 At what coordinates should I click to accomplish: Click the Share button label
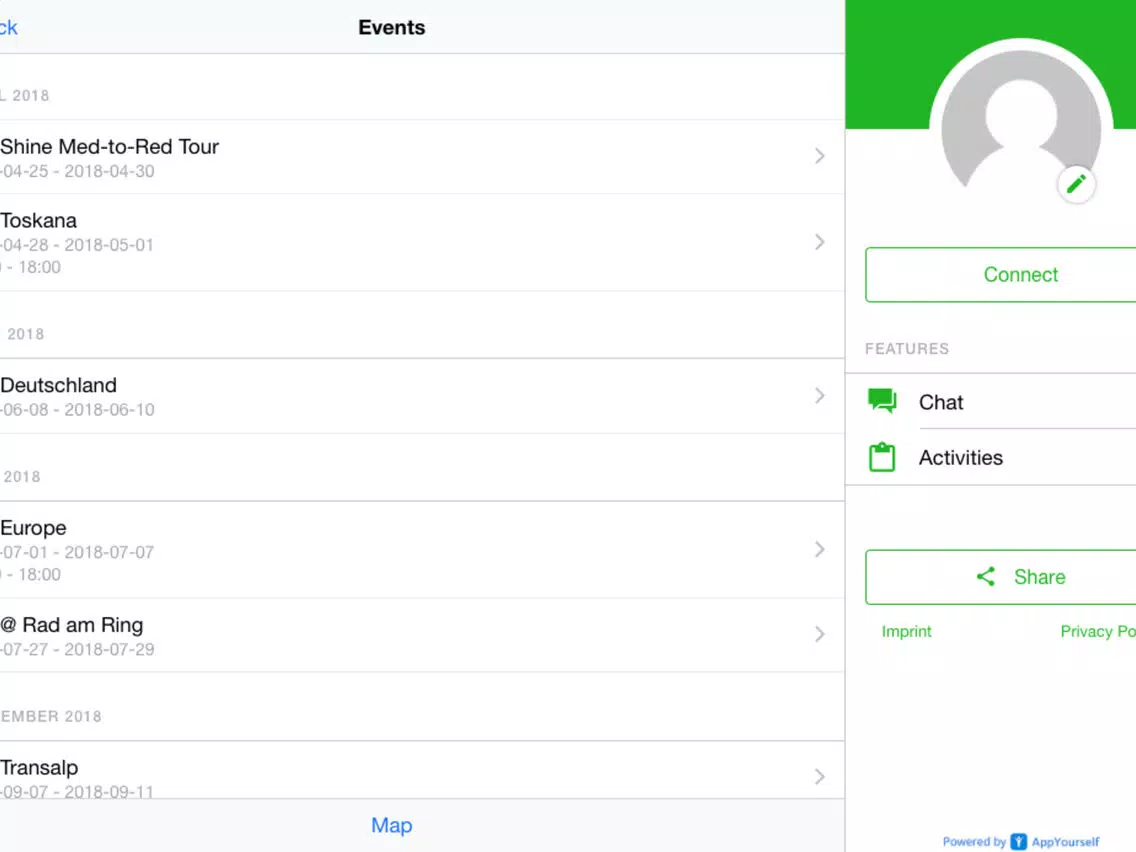coord(1039,577)
